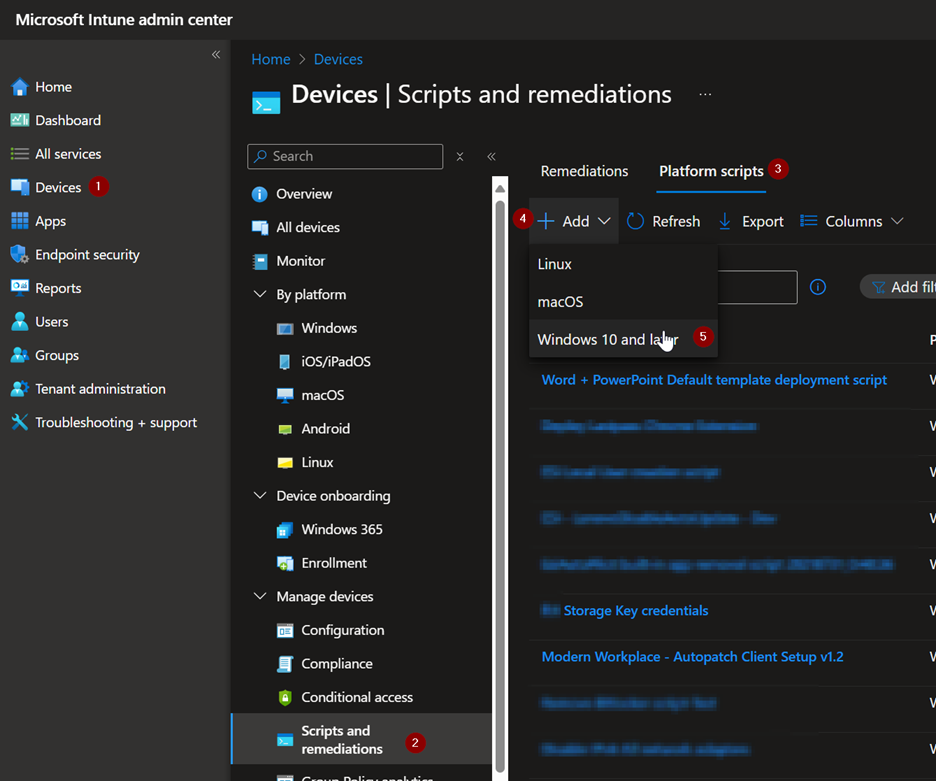This screenshot has height=781, width=936.
Task: Click the info icon beside the search box
Action: (817, 287)
